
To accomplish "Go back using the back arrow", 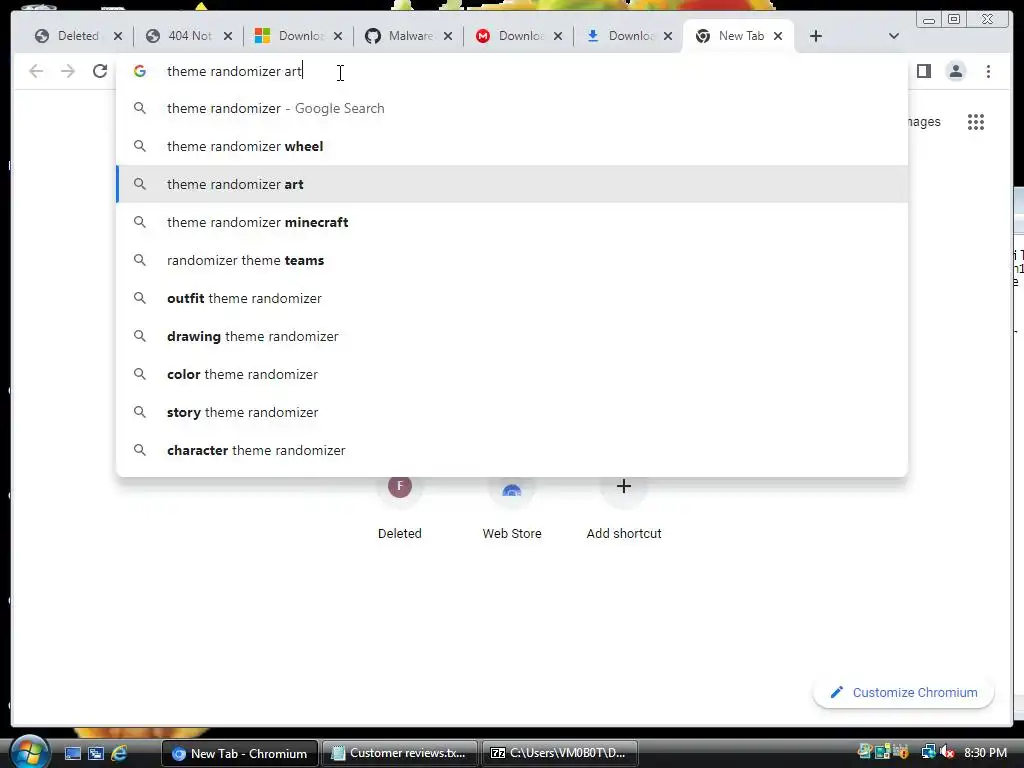I will pos(36,71).
